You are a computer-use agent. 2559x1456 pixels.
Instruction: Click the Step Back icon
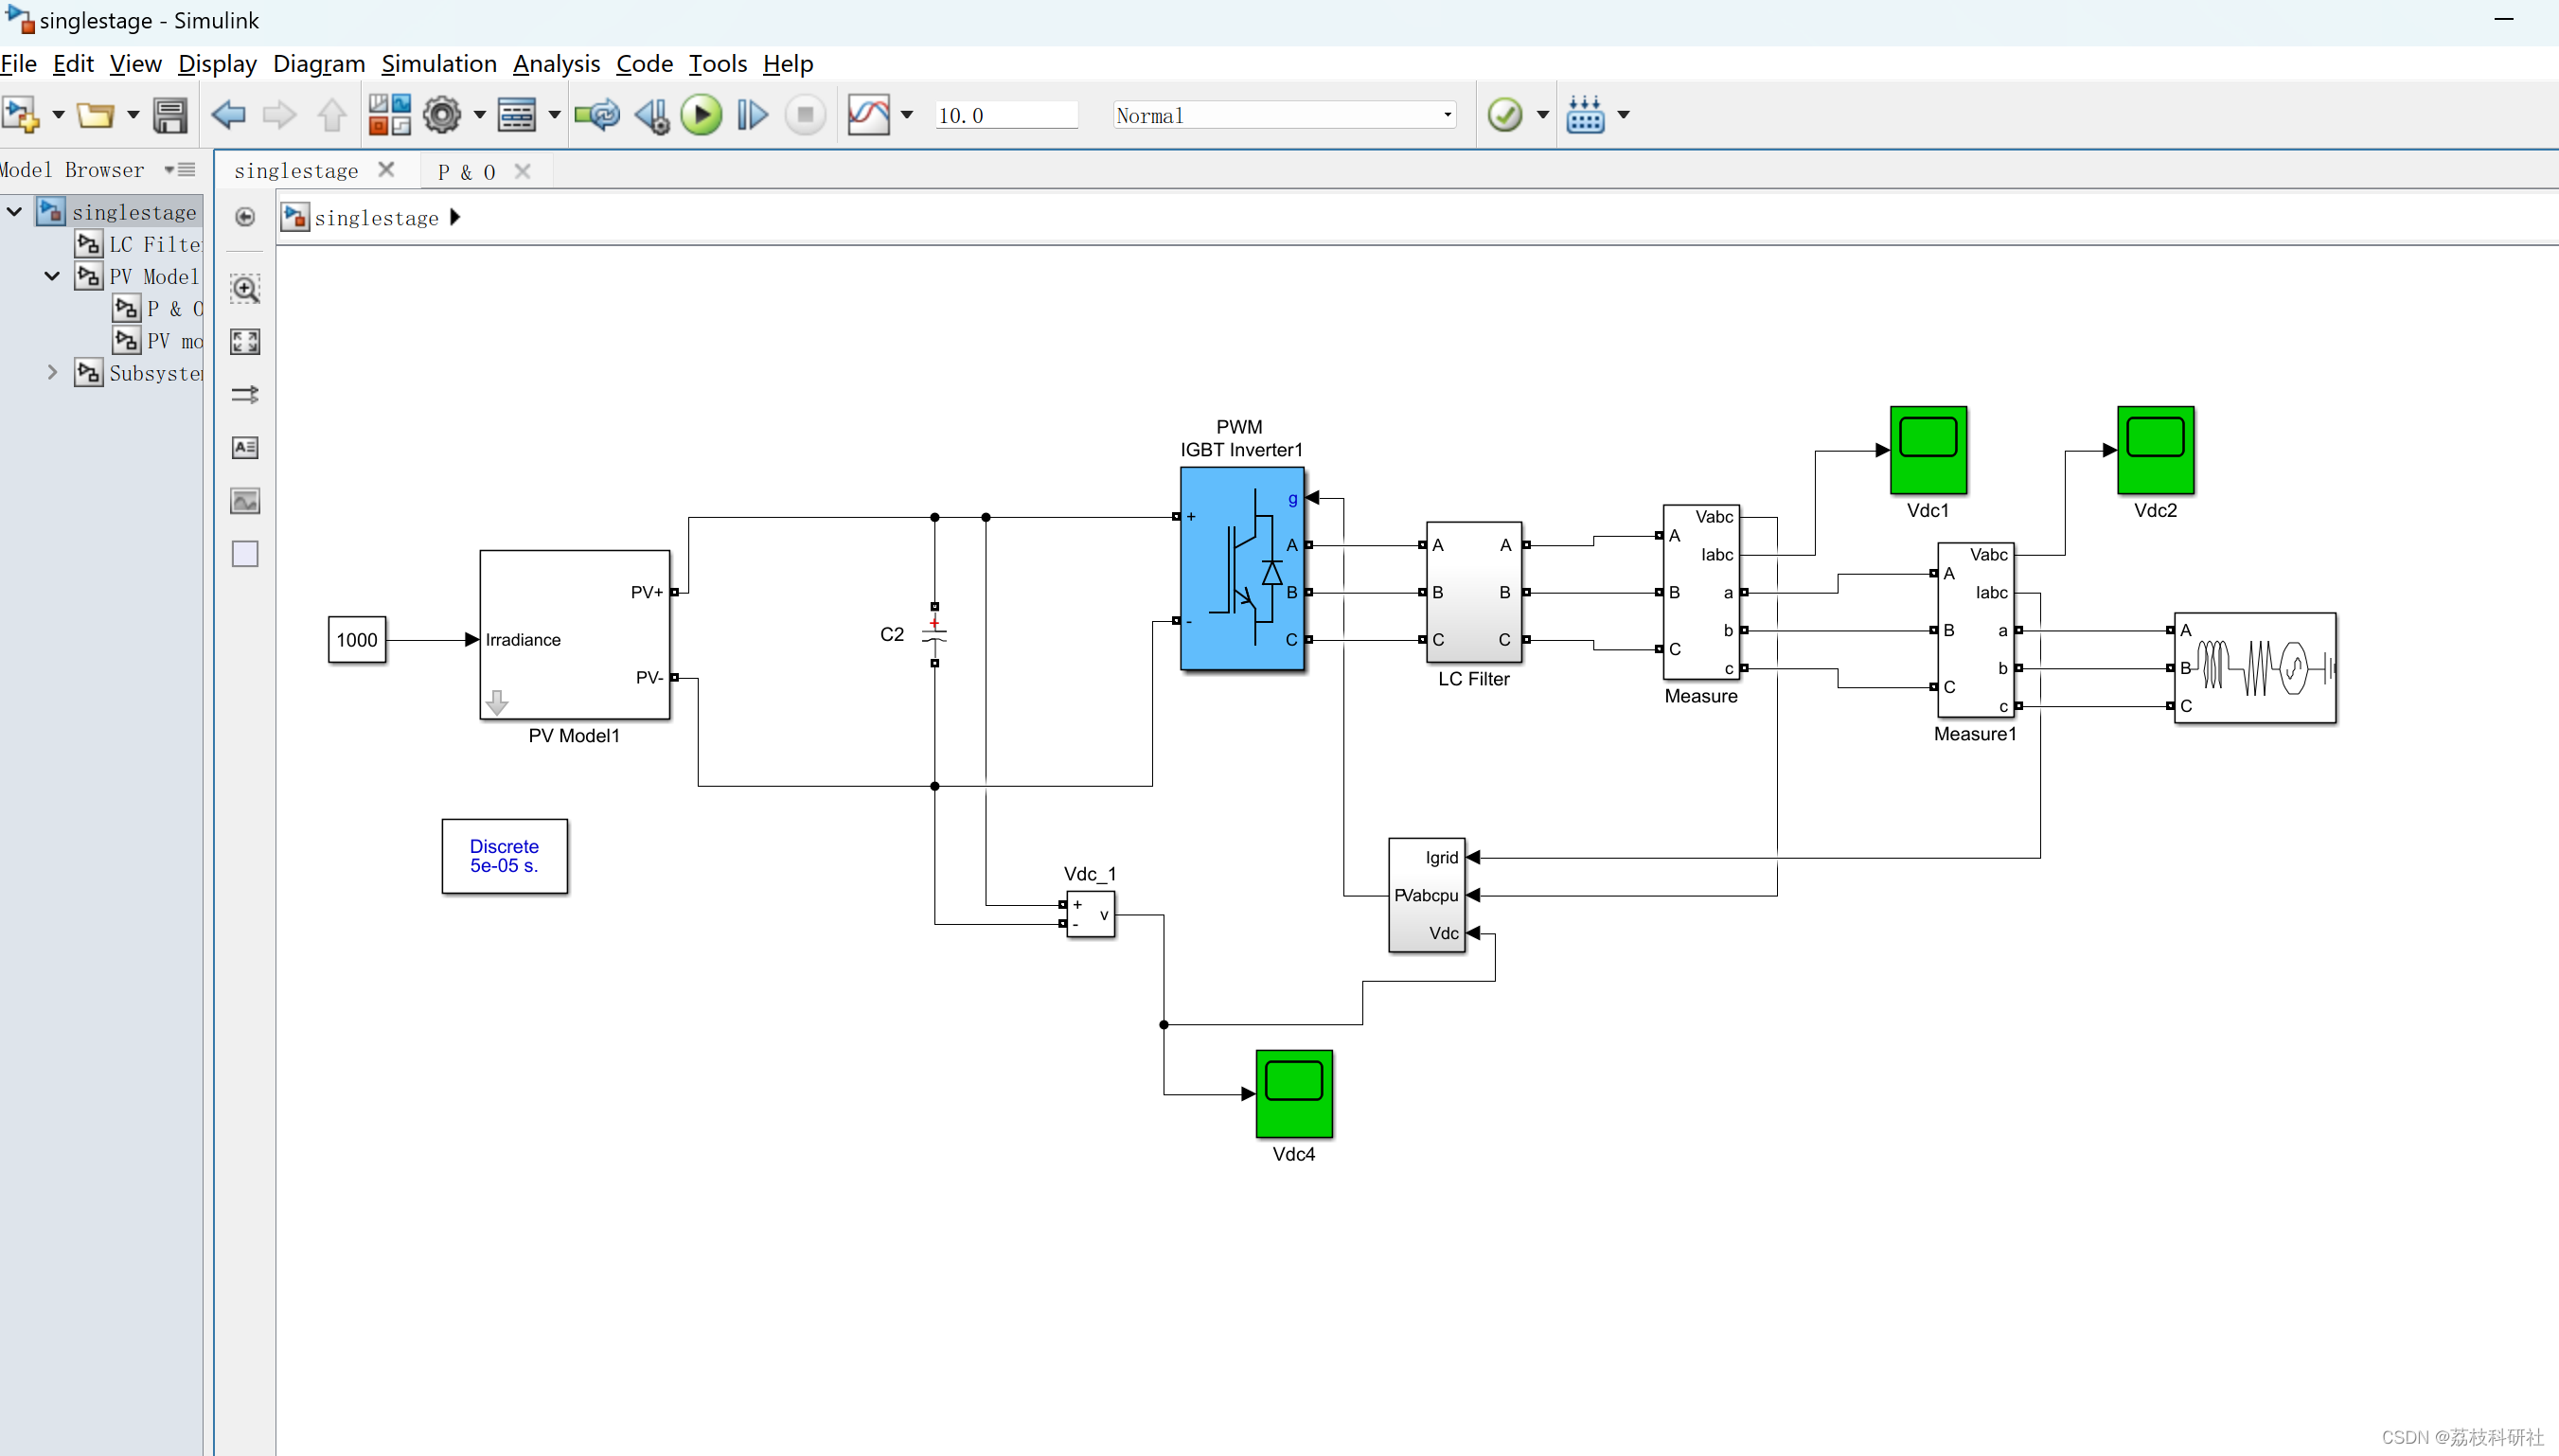[652, 115]
